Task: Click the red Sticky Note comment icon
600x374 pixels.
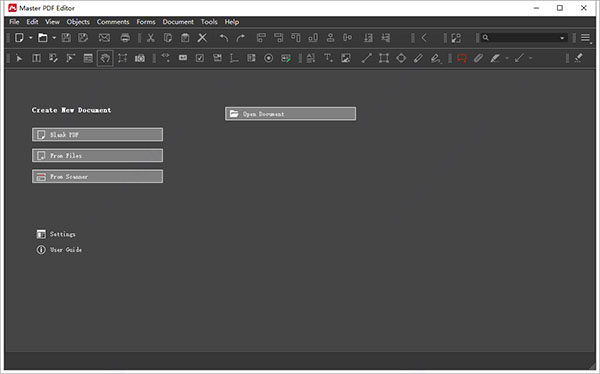Action: tap(461, 58)
